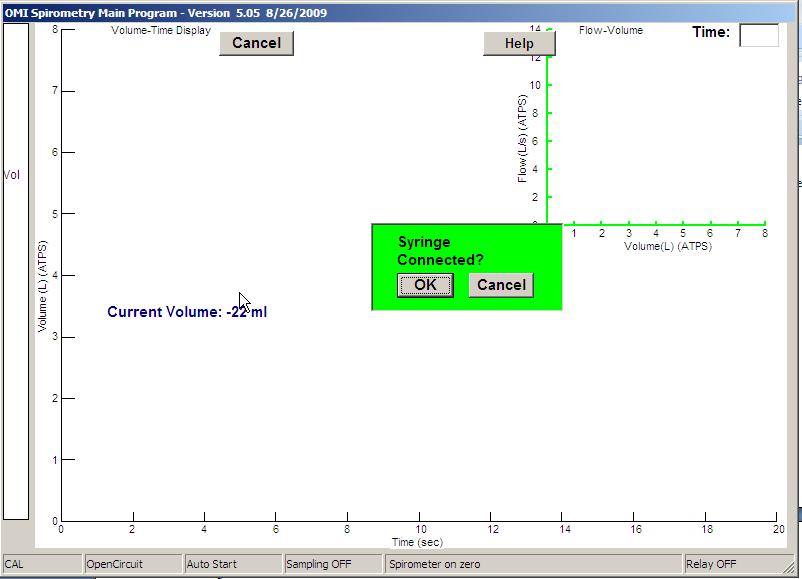Image resolution: width=802 pixels, height=579 pixels.
Task: Click the Flow(L/s) (ATPS) axis label
Action: [x=522, y=139]
